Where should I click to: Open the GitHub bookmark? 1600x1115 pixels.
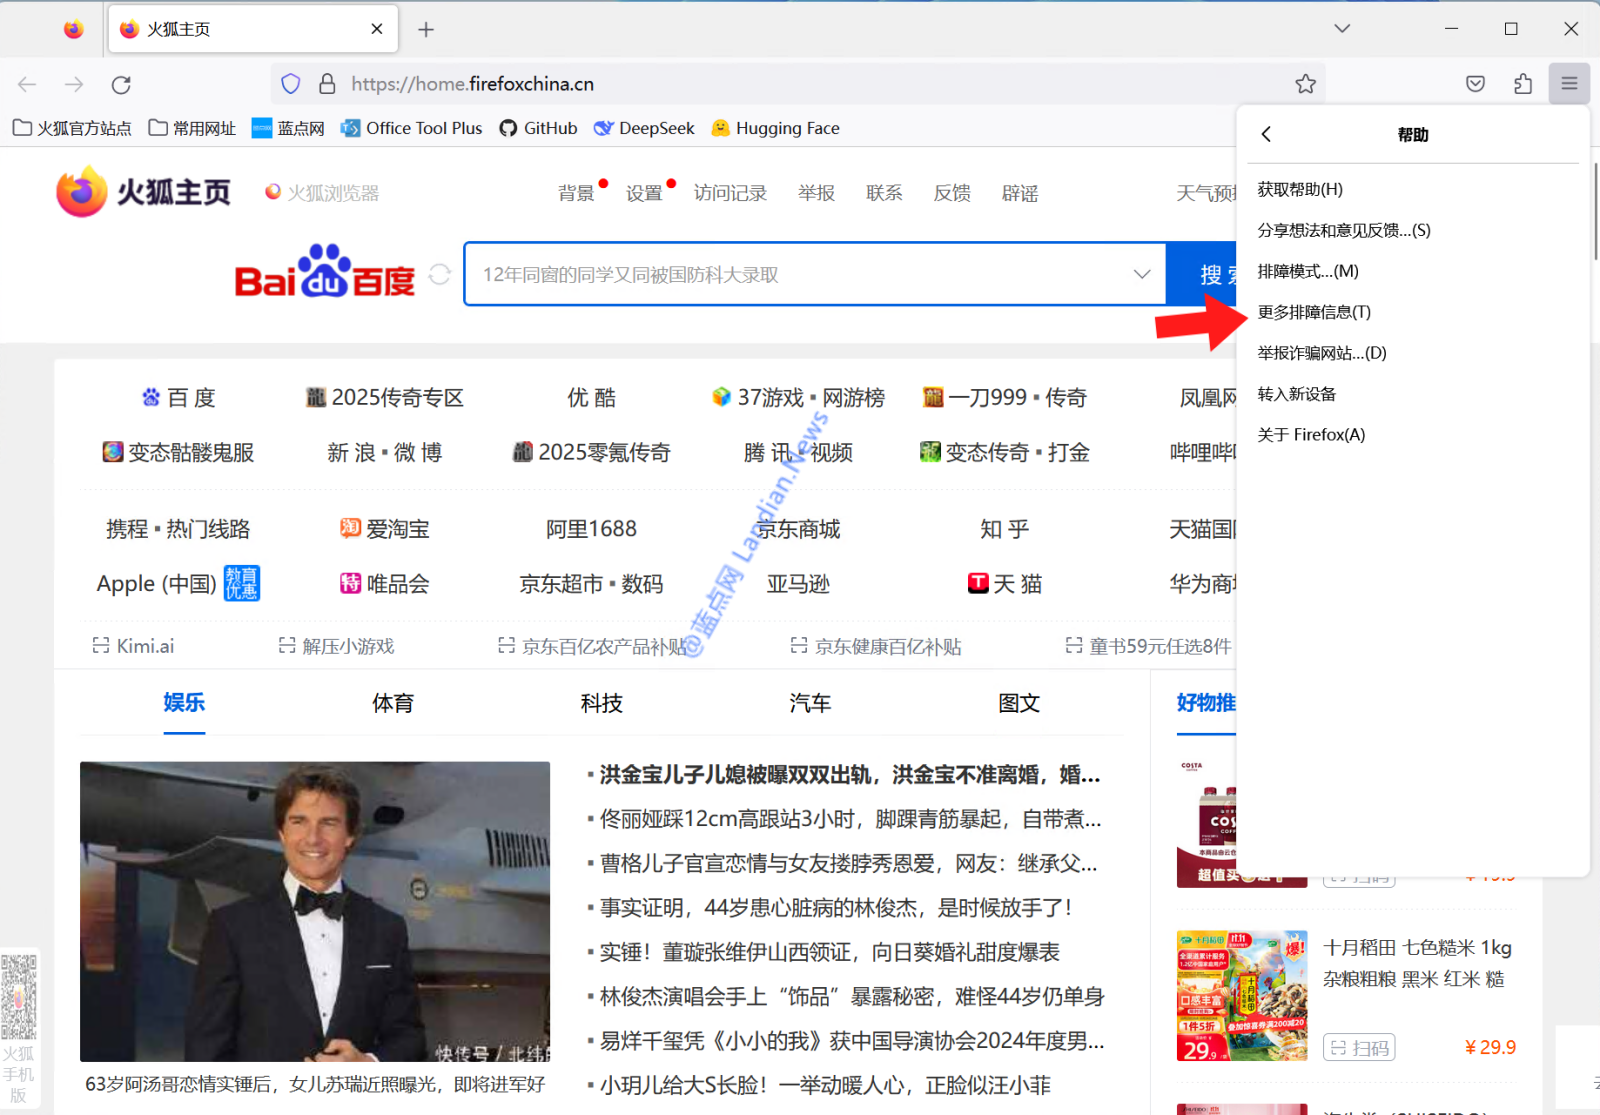coord(538,128)
